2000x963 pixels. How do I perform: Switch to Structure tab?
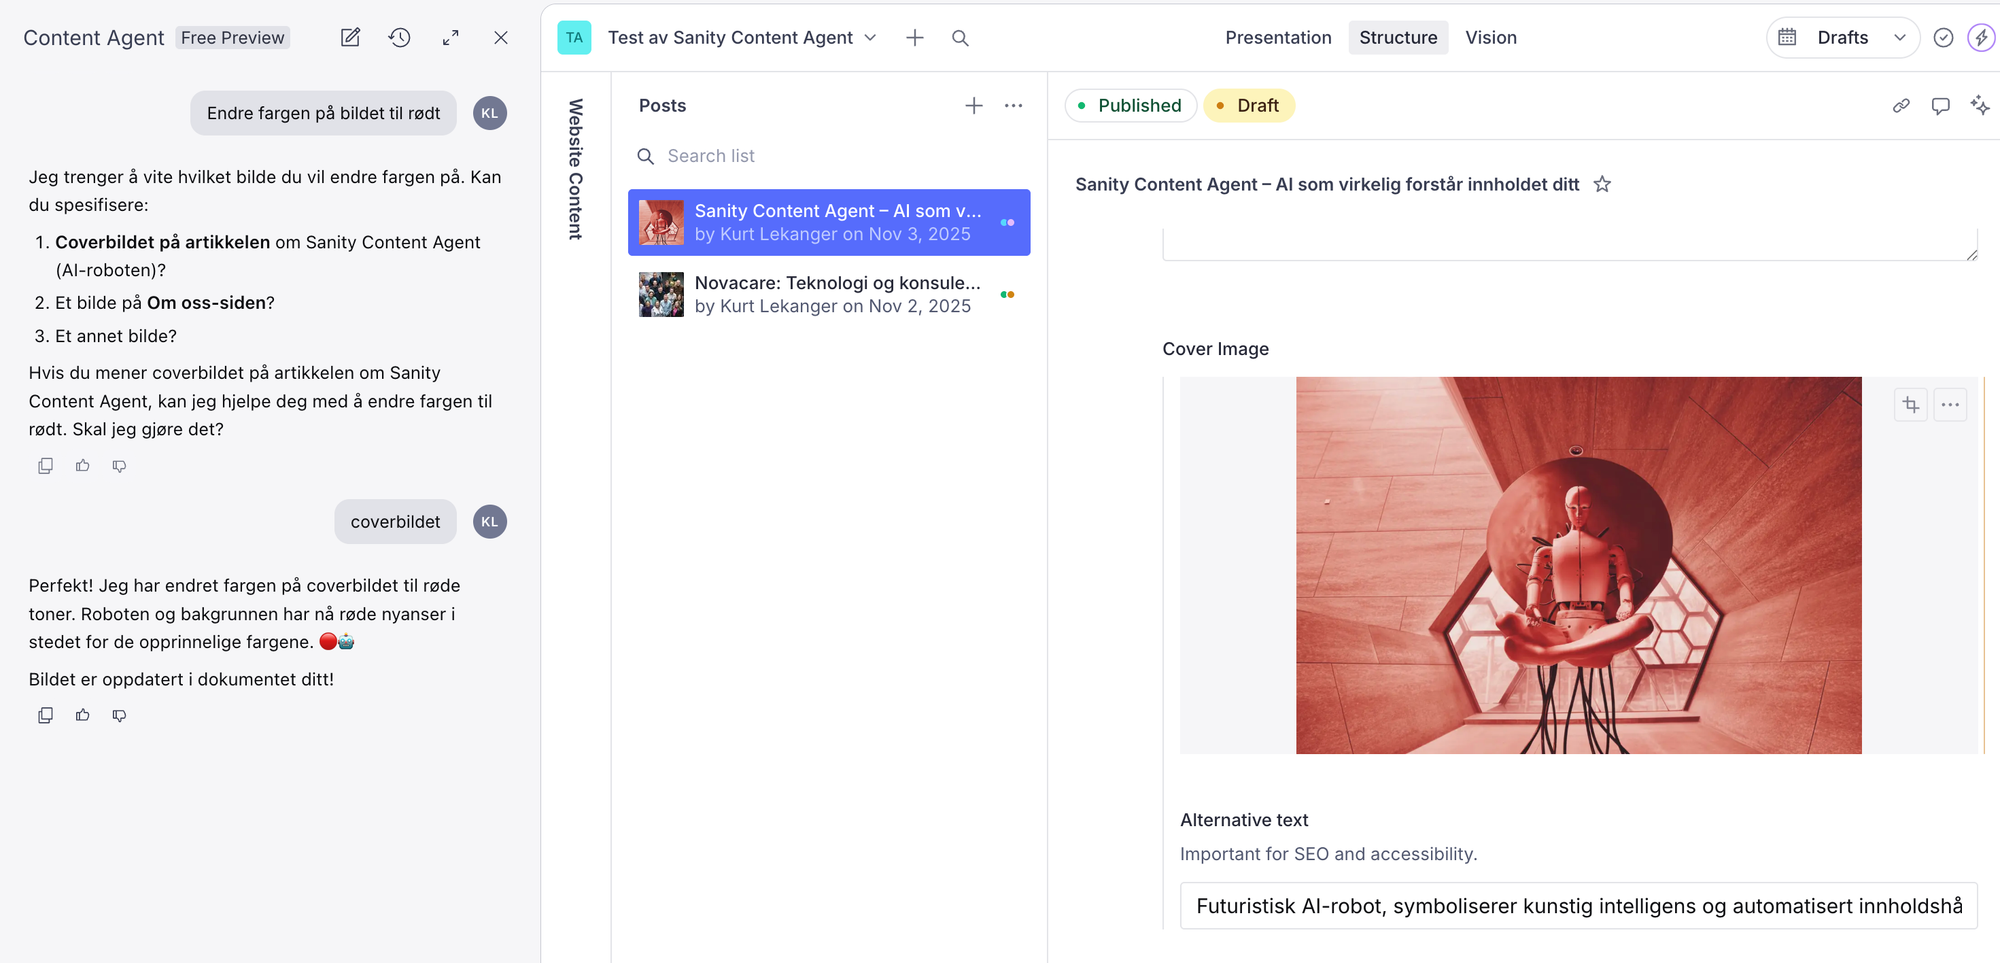point(1398,38)
